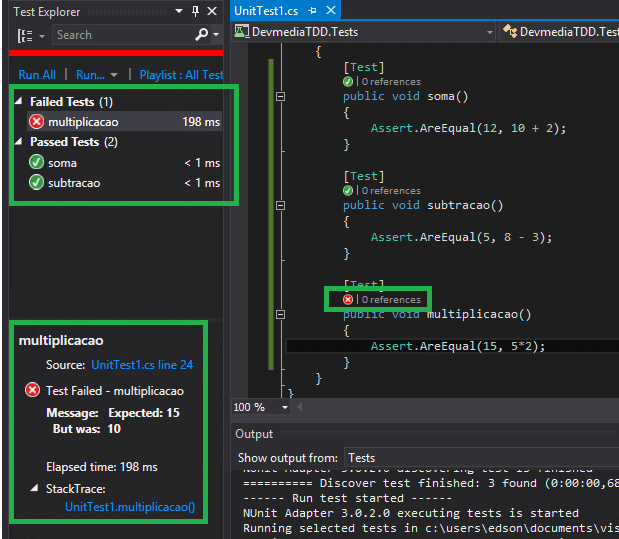Click the green passed icon beside subtracao
Screen dimensions: 619x539
coord(36,182)
